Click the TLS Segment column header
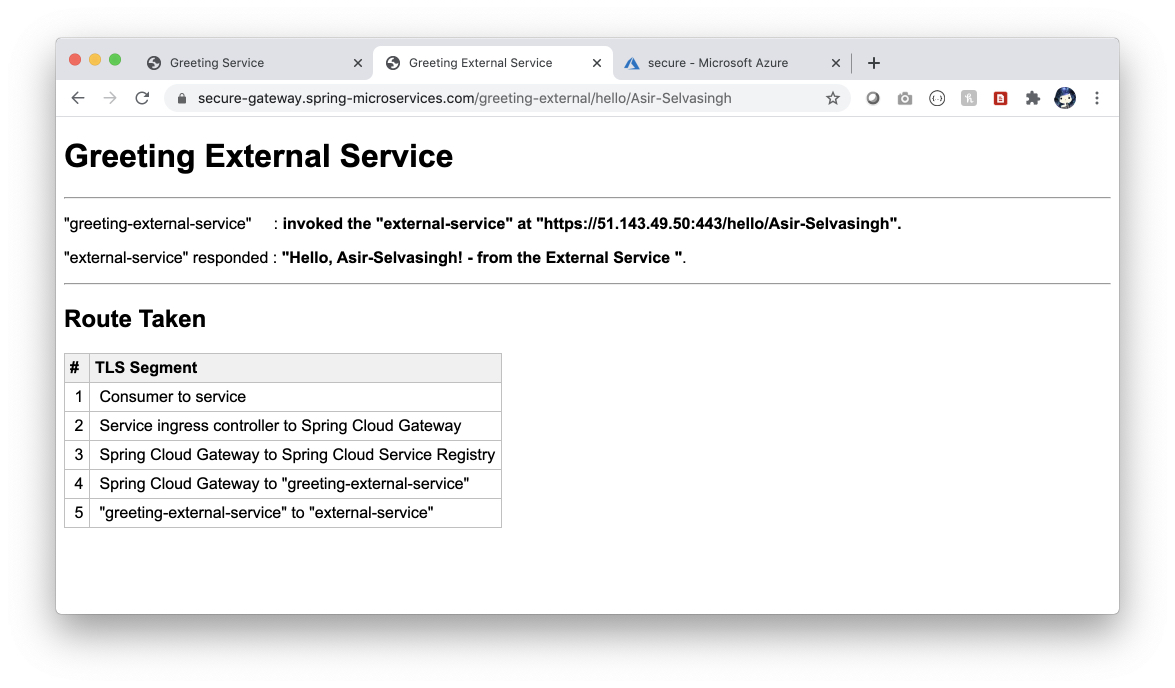1175x688 pixels. pos(295,368)
